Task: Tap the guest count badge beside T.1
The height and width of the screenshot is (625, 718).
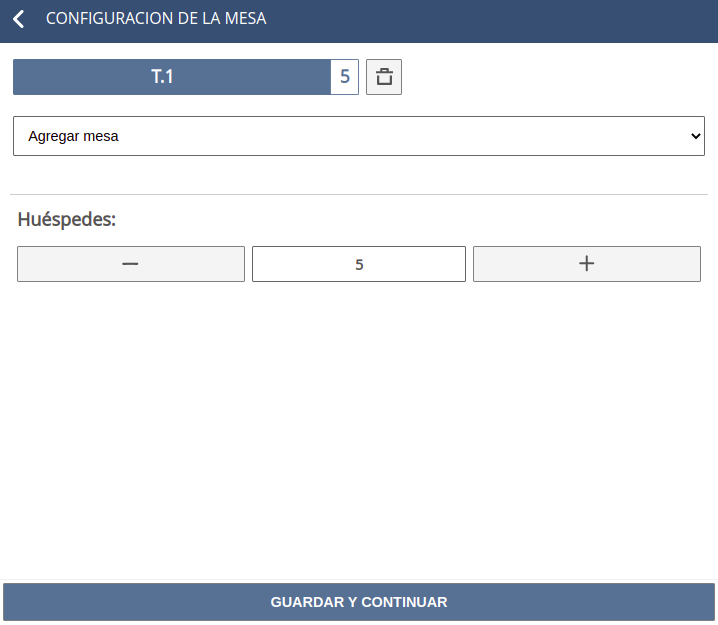Action: (x=345, y=77)
